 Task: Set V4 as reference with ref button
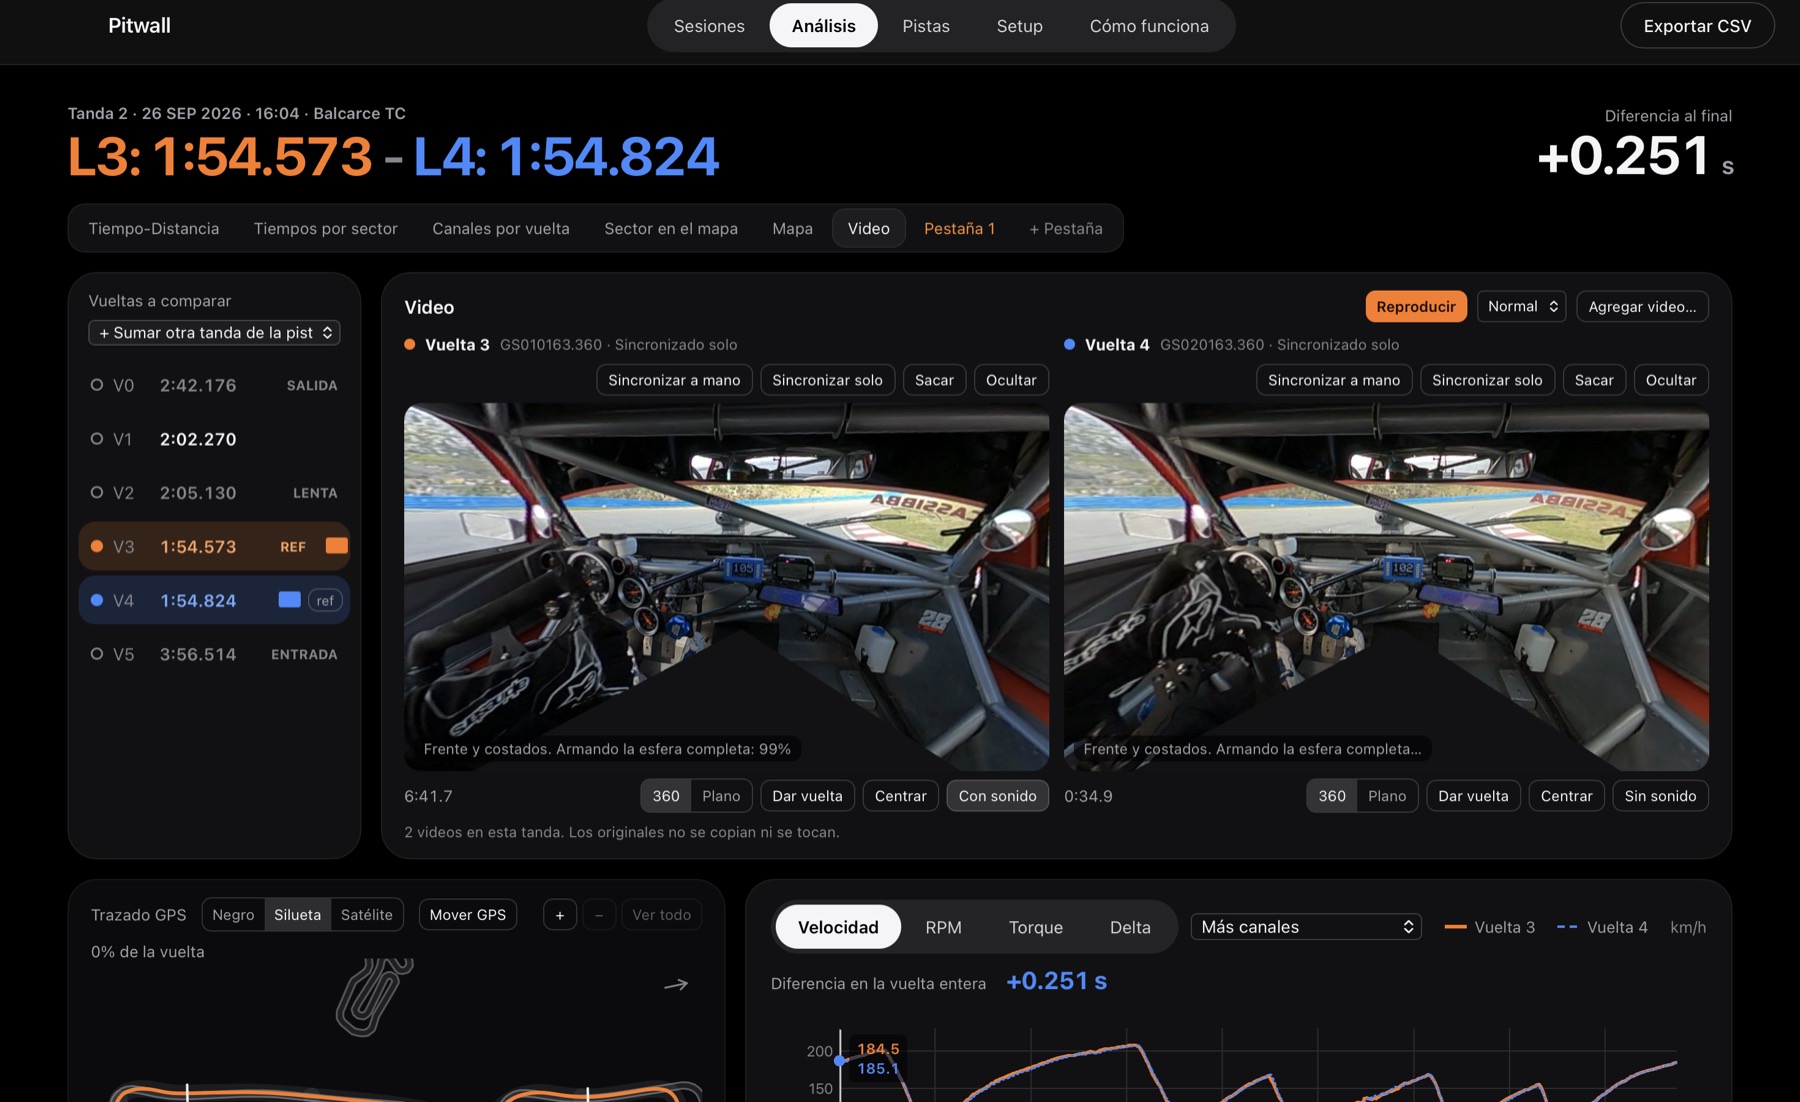[x=325, y=600]
